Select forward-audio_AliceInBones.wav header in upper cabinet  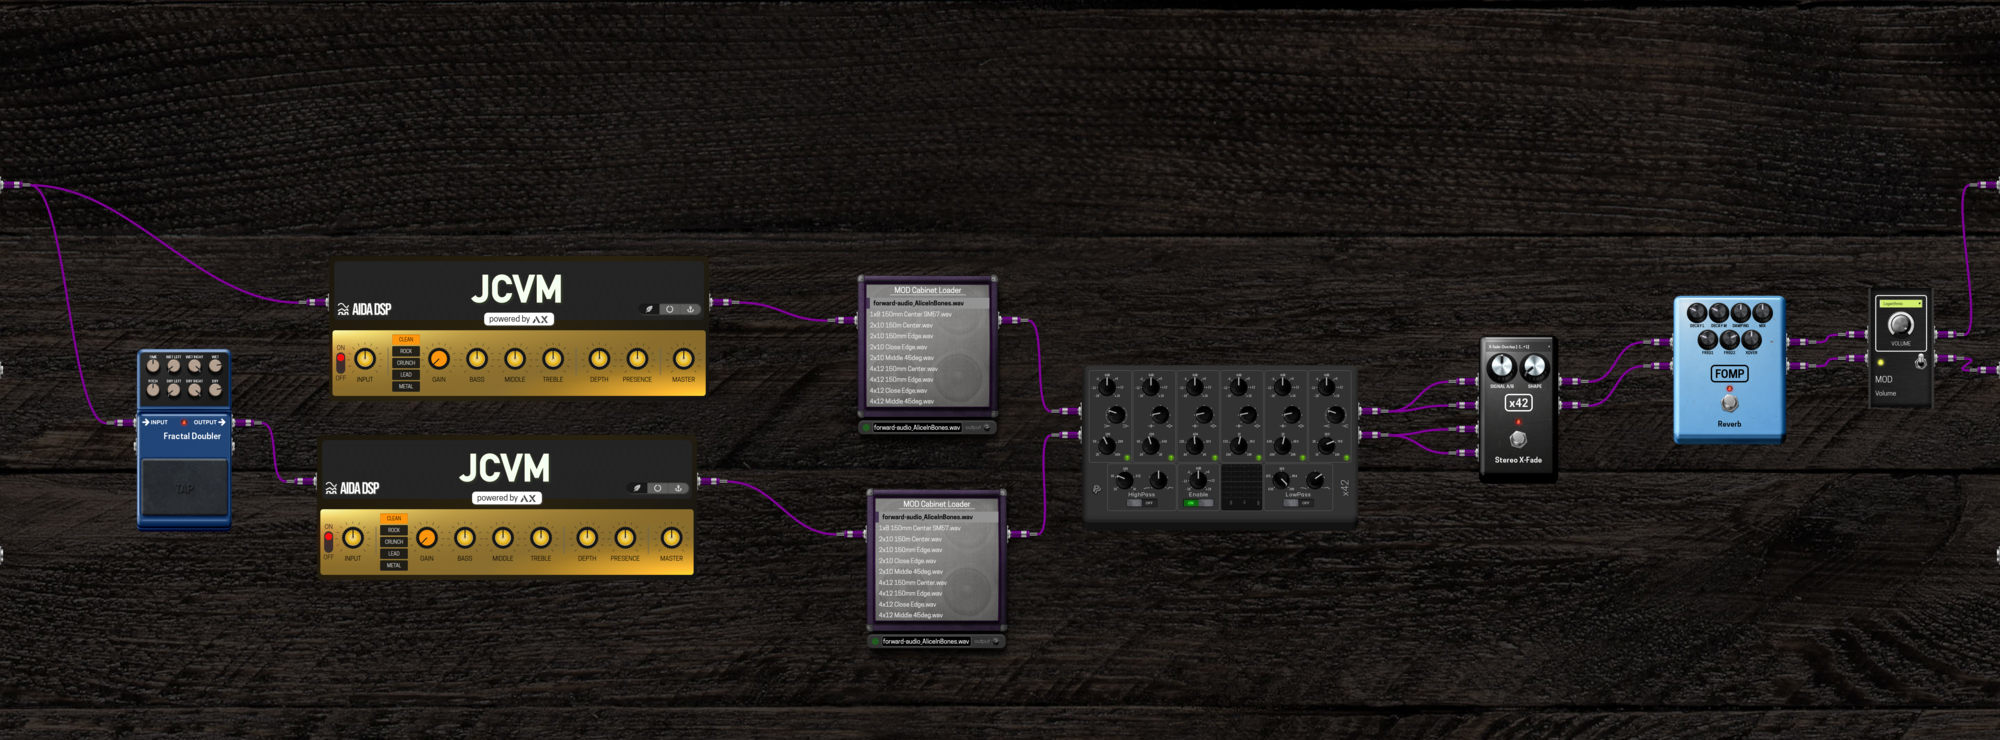pyautogui.click(x=928, y=303)
